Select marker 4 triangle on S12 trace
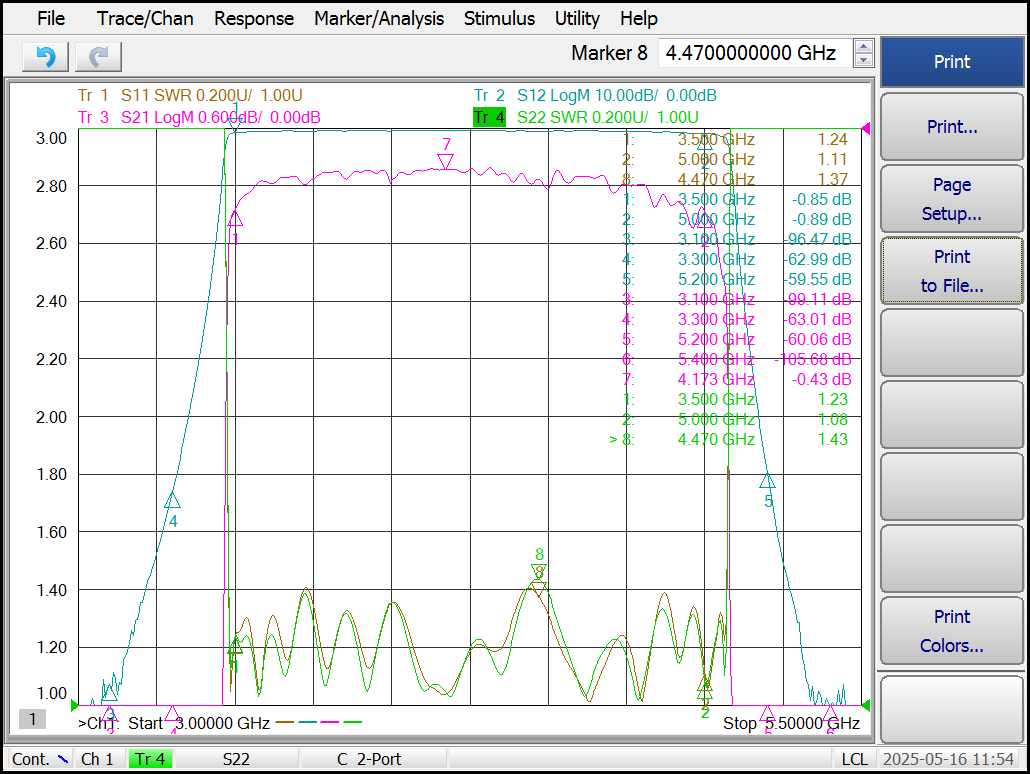Image resolution: width=1030 pixels, height=774 pixels. pyautogui.click(x=172, y=501)
